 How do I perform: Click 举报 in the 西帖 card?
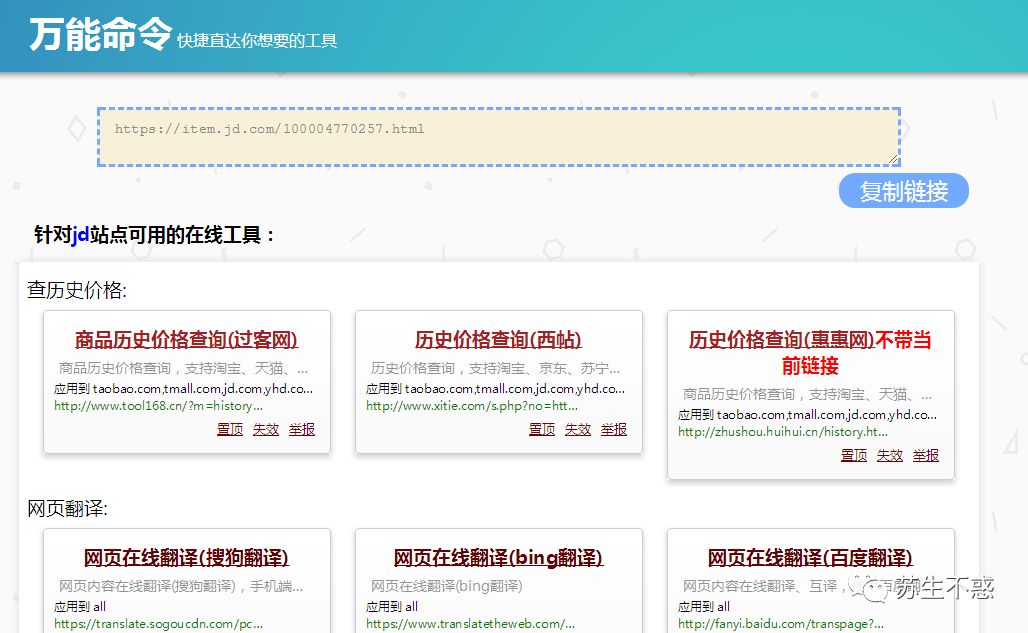tap(614, 429)
